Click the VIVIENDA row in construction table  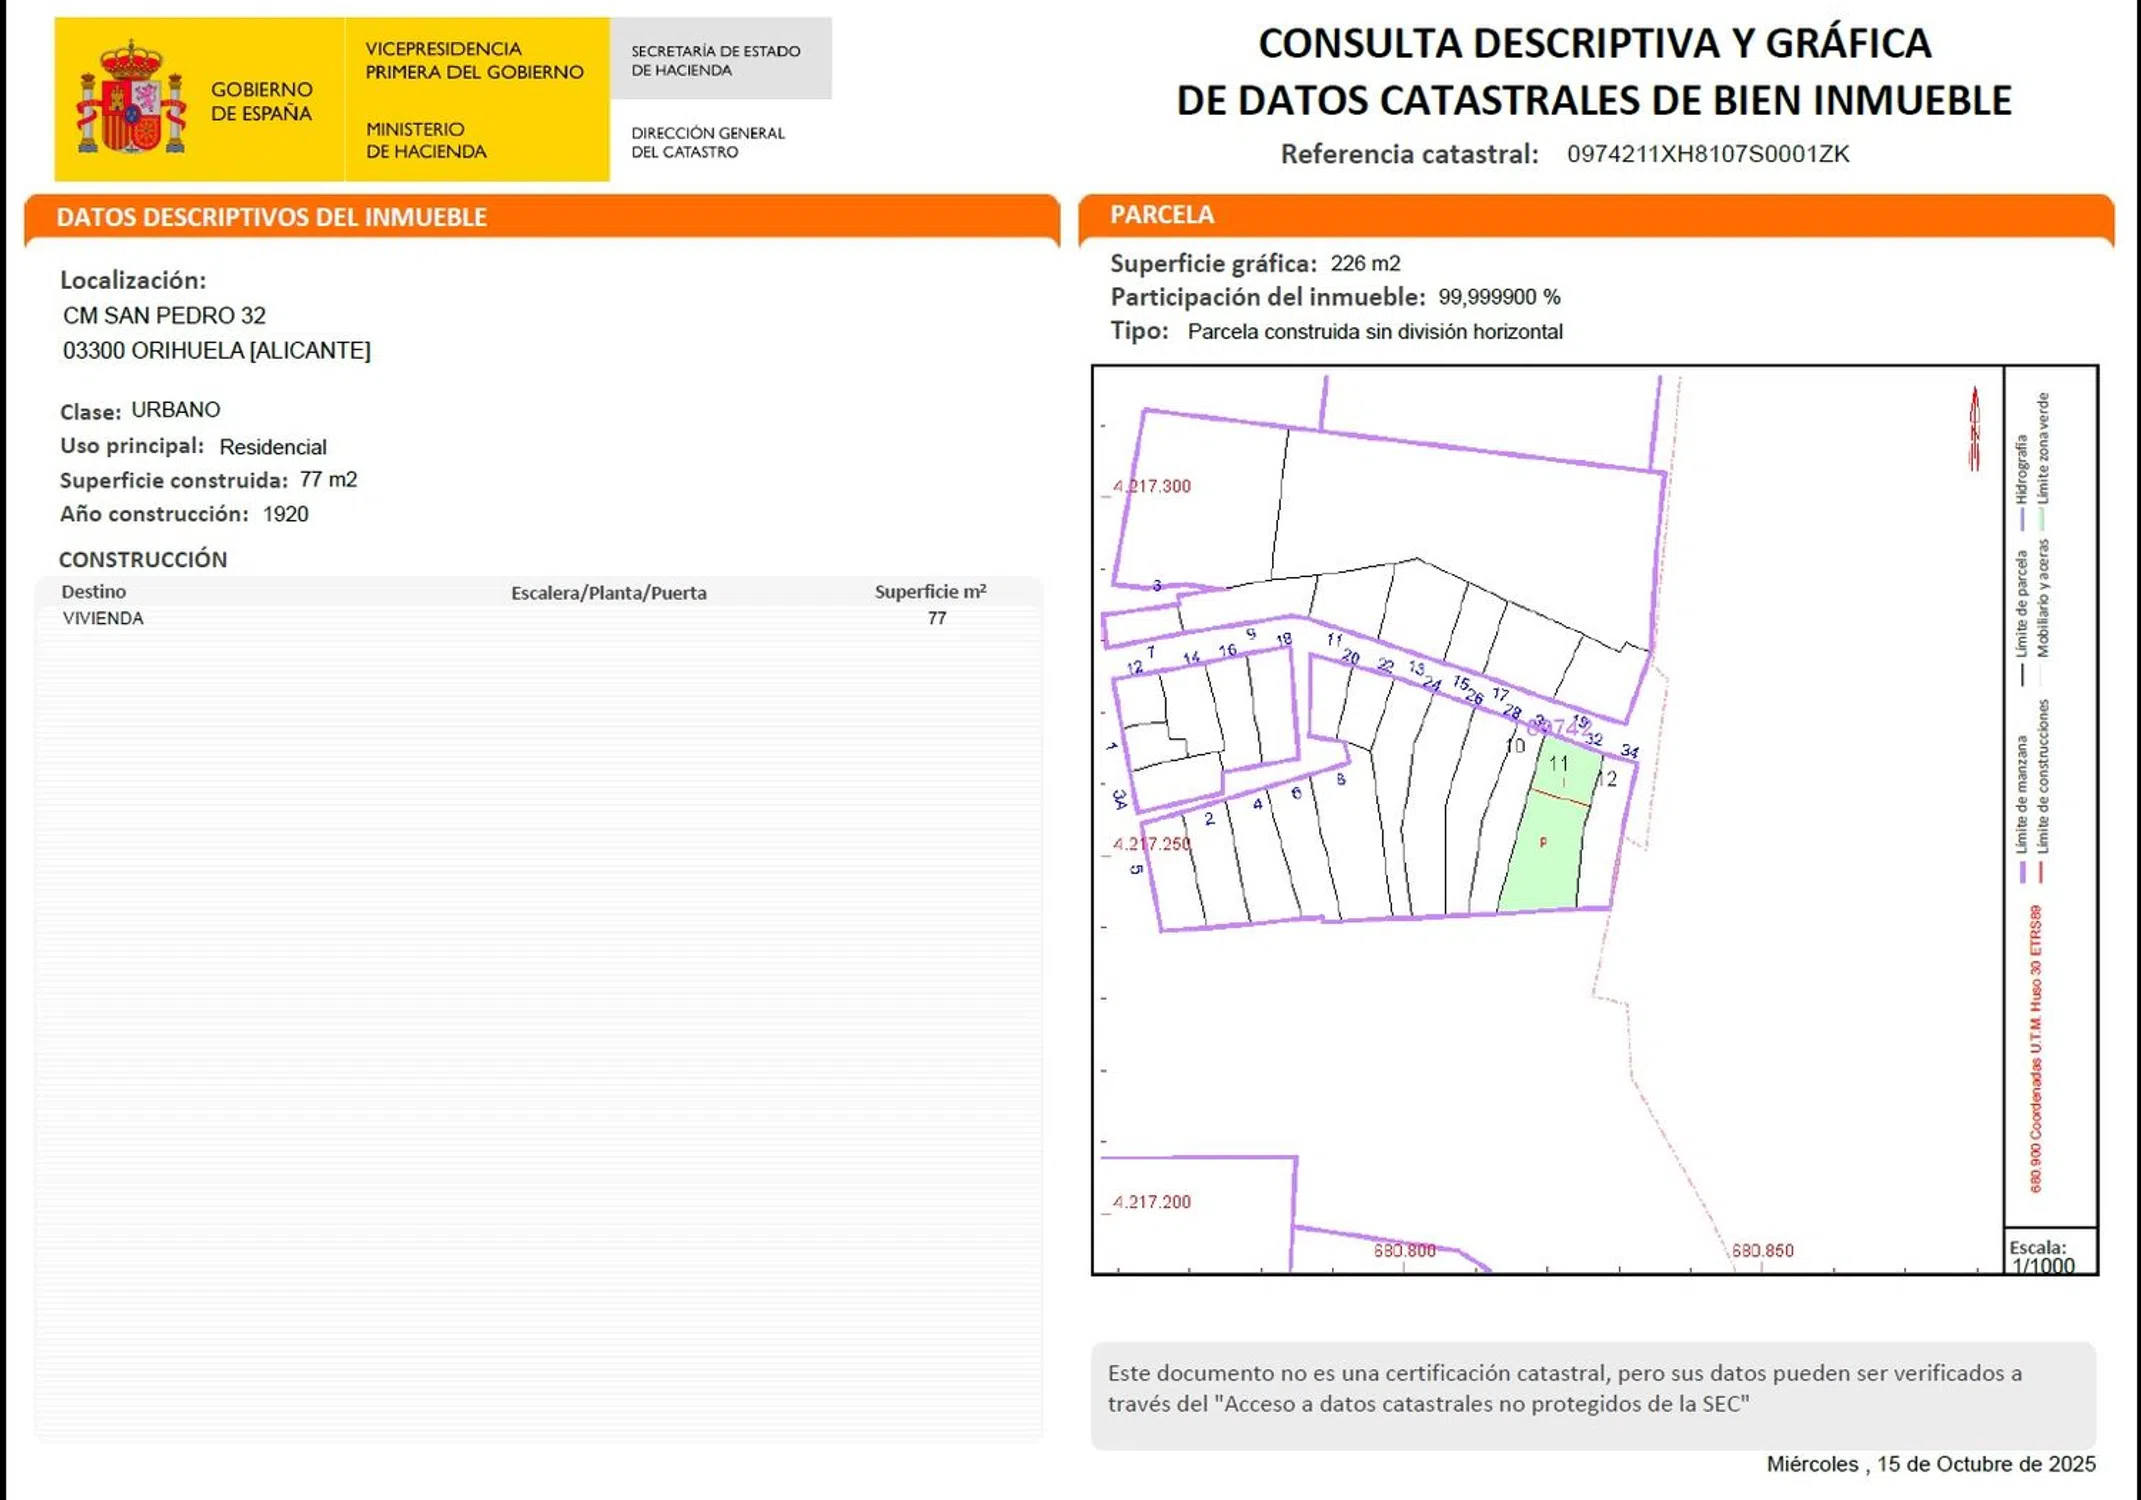coord(103,618)
